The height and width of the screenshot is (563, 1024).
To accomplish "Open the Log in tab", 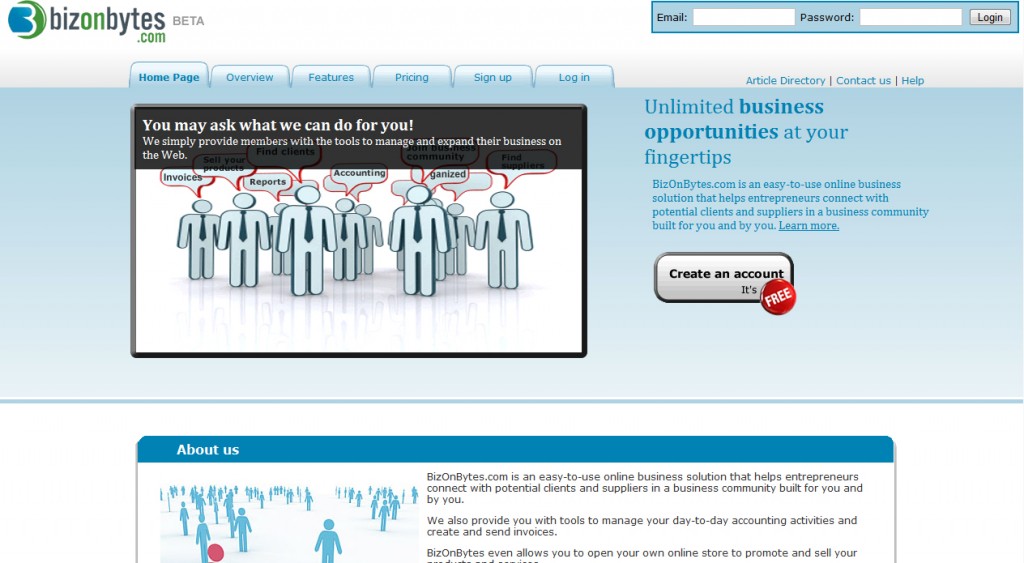I will point(574,77).
